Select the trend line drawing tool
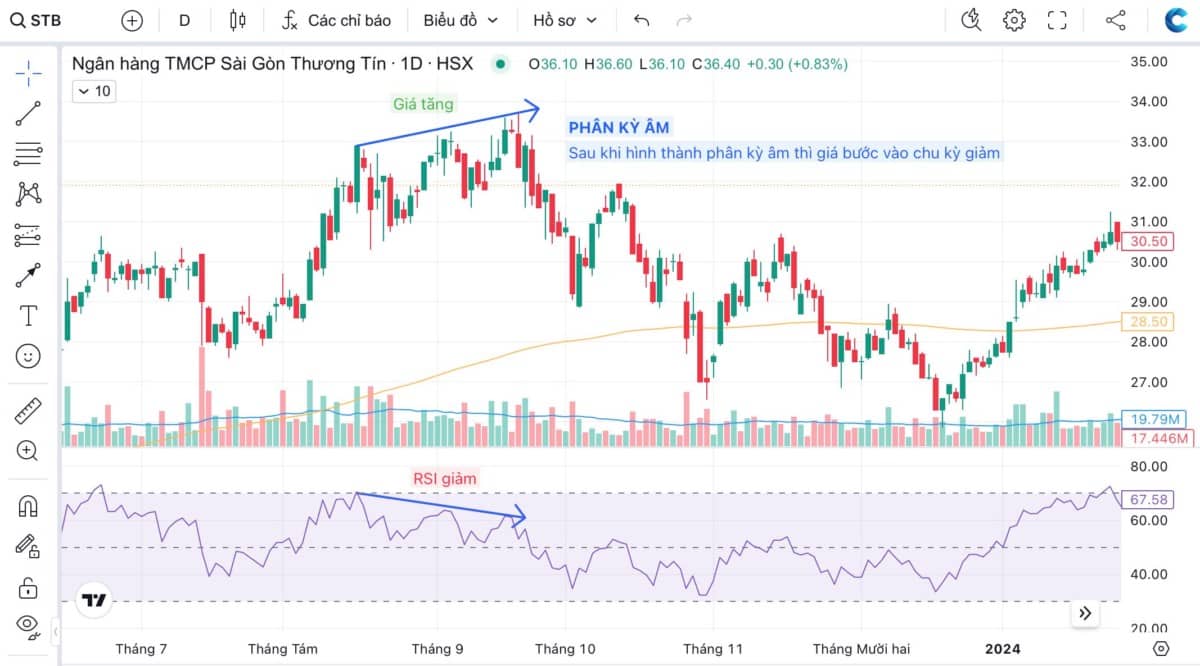This screenshot has height=666, width=1200. click(28, 113)
